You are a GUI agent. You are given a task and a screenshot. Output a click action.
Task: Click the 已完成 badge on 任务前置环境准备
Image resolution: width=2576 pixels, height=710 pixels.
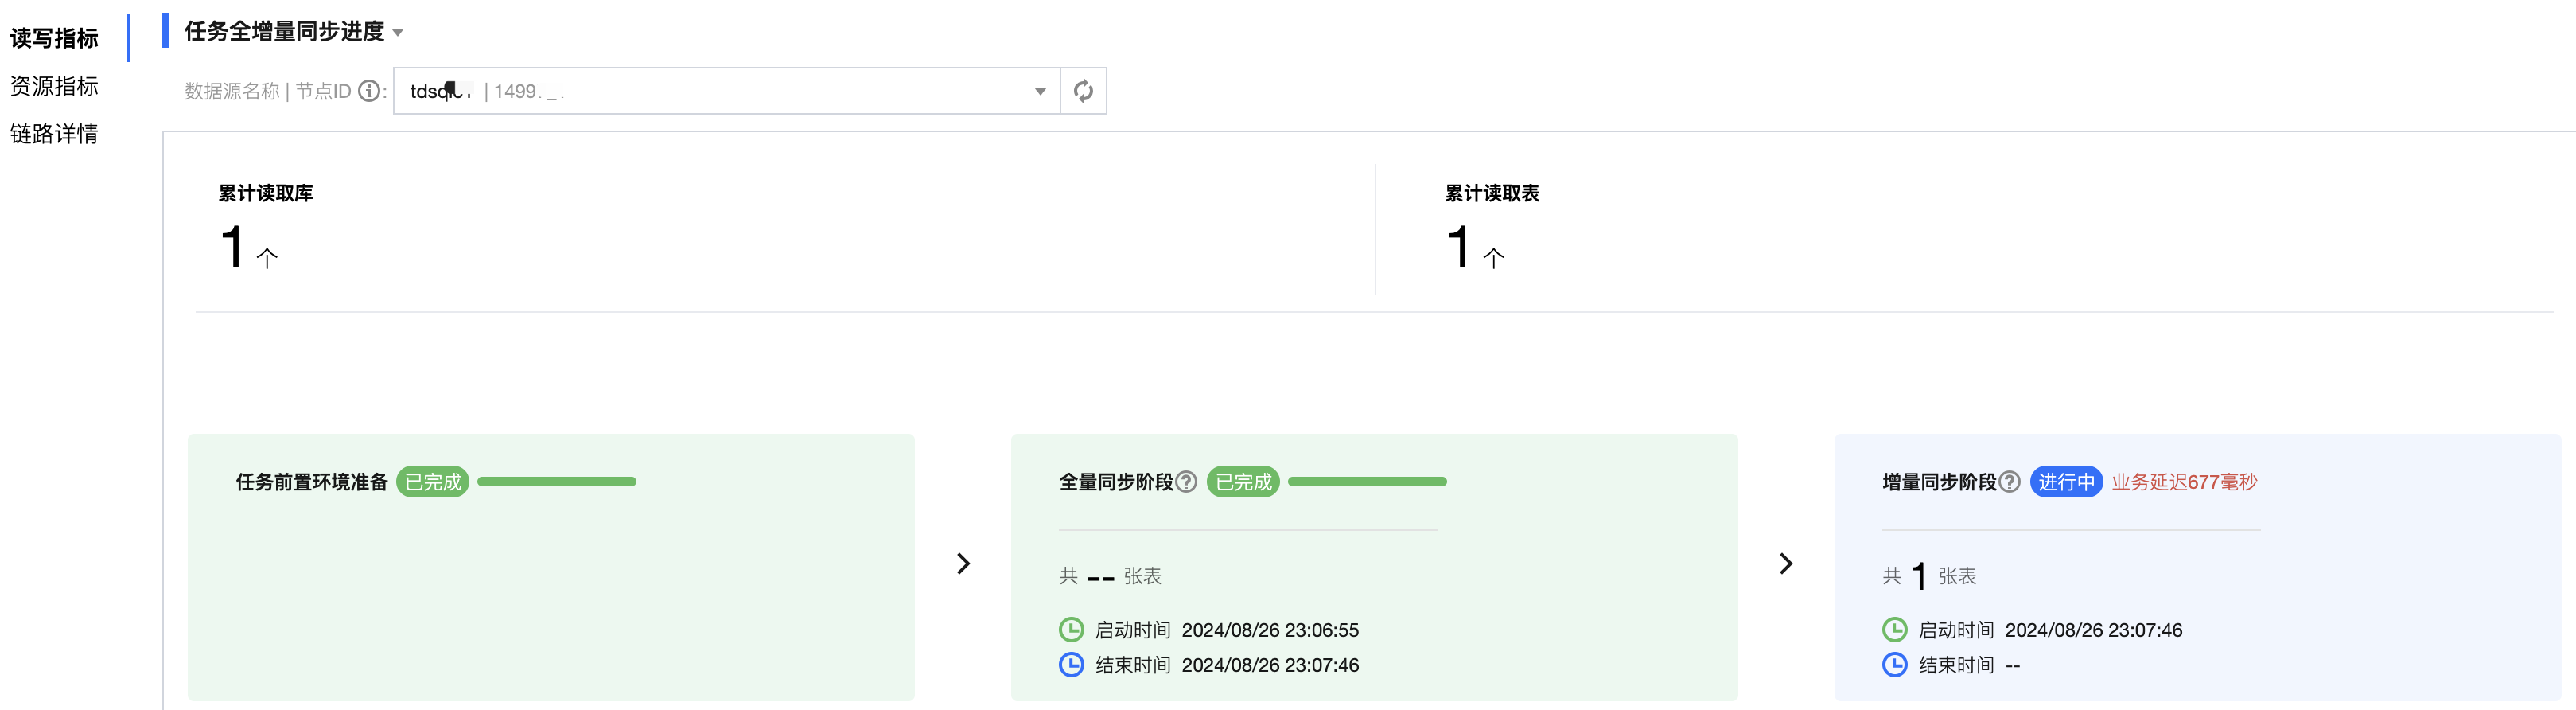point(432,482)
